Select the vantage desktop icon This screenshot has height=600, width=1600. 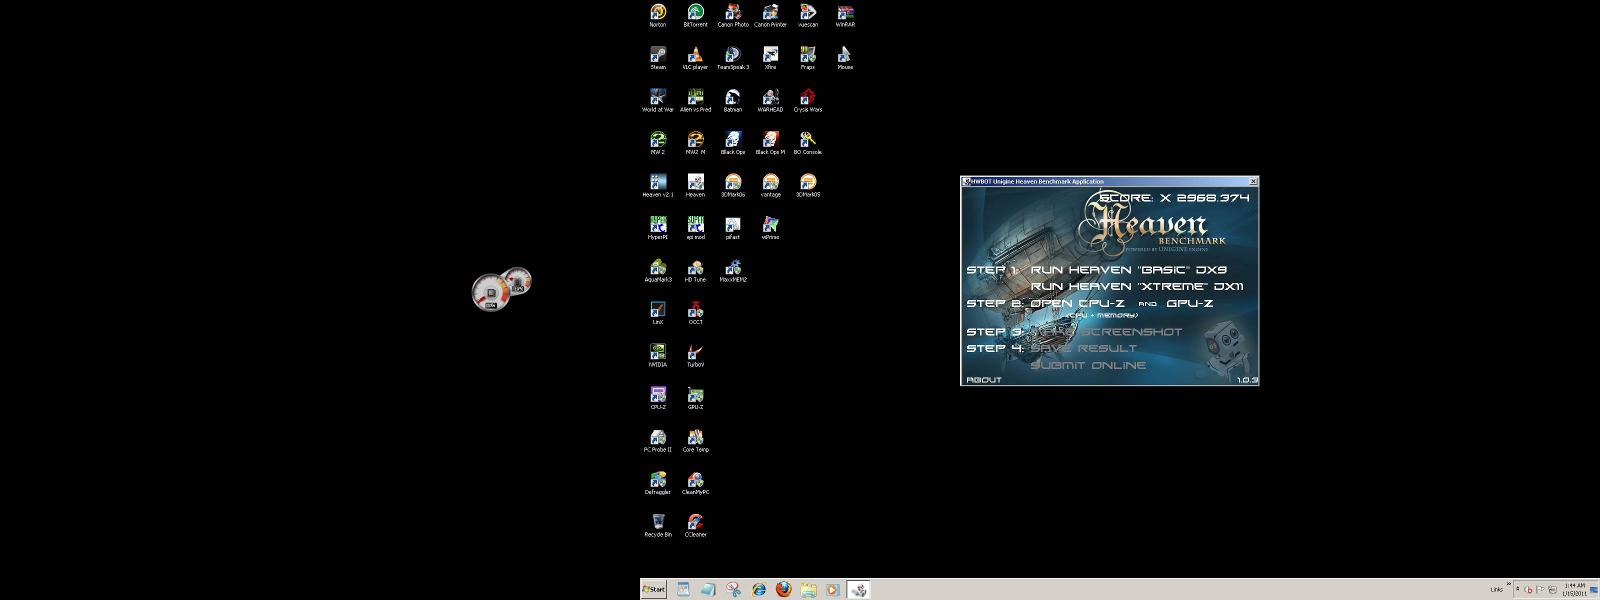pos(770,185)
